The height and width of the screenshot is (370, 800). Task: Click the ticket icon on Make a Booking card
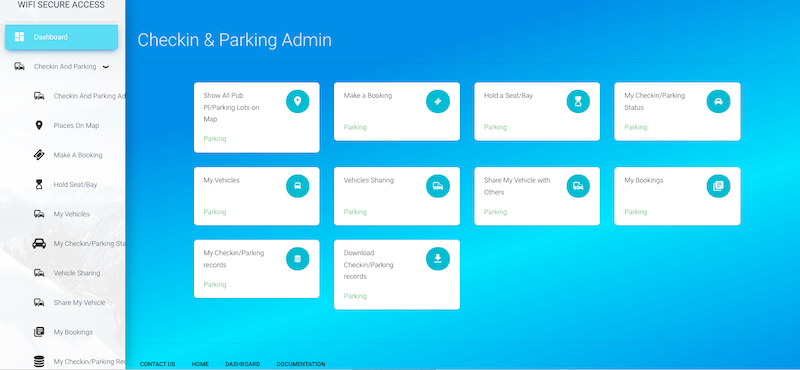(438, 102)
